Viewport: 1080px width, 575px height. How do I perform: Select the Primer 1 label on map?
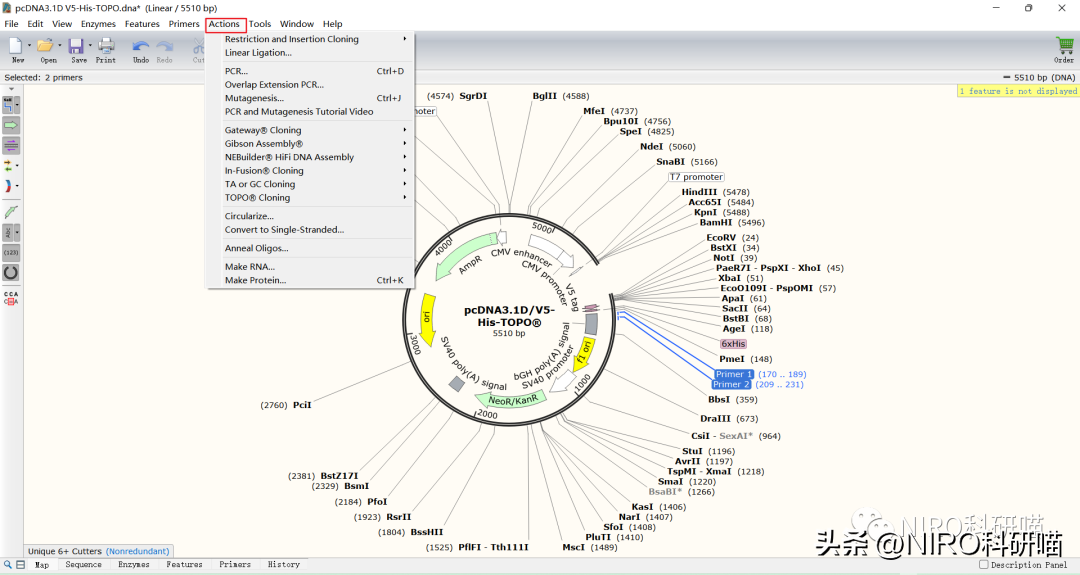pos(733,374)
